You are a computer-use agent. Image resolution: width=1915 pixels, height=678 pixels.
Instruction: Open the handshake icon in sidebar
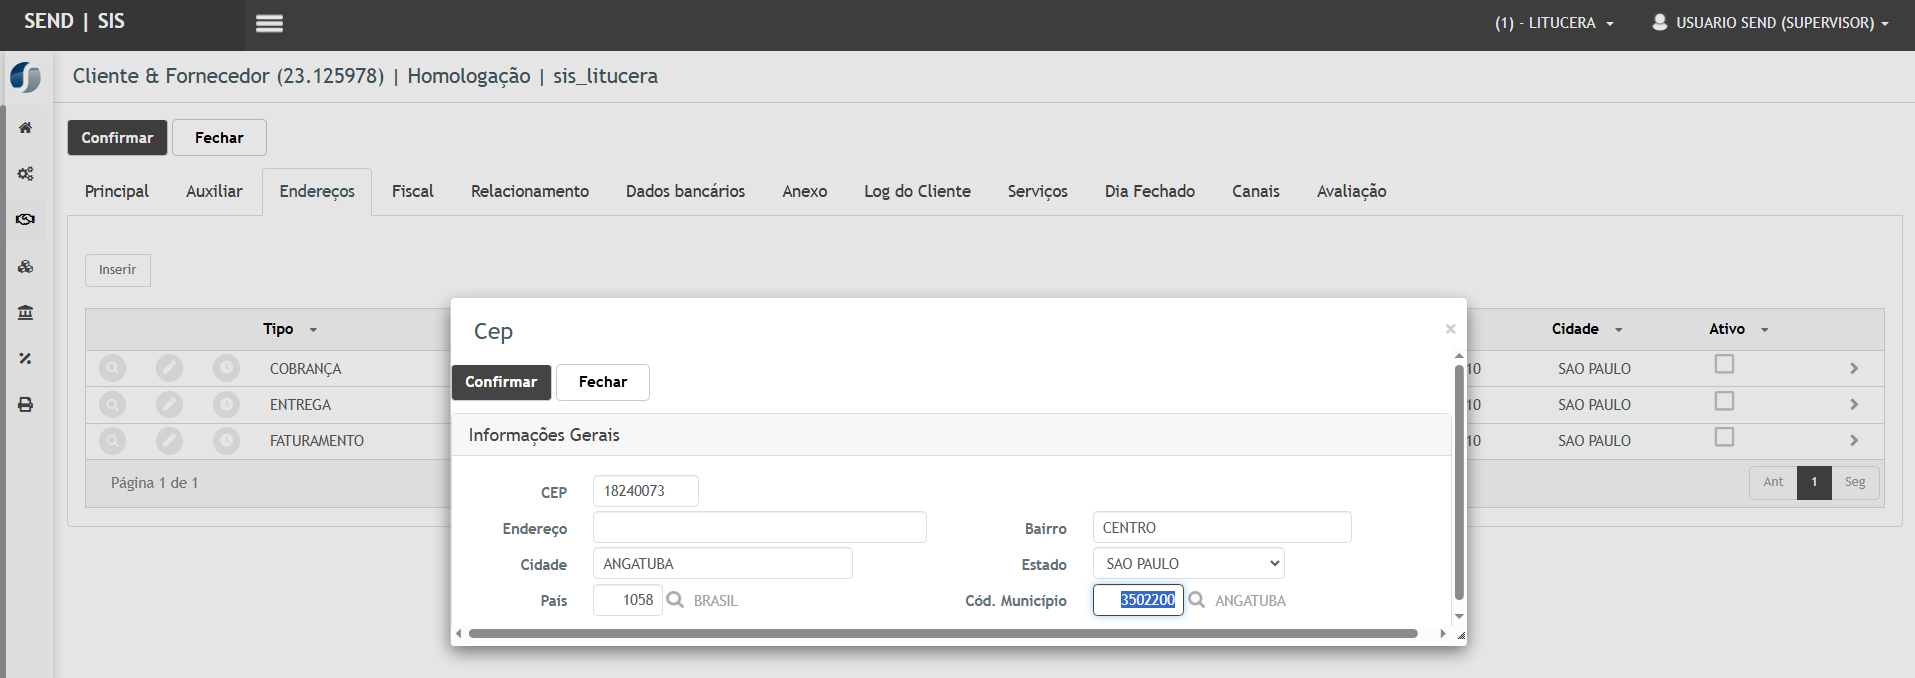point(26,220)
